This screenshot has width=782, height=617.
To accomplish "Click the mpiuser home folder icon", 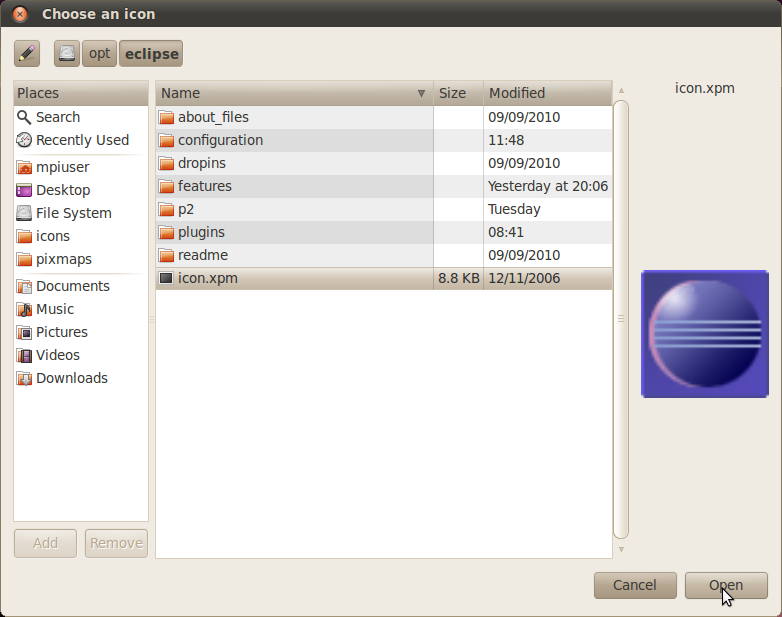I will tap(24, 167).
